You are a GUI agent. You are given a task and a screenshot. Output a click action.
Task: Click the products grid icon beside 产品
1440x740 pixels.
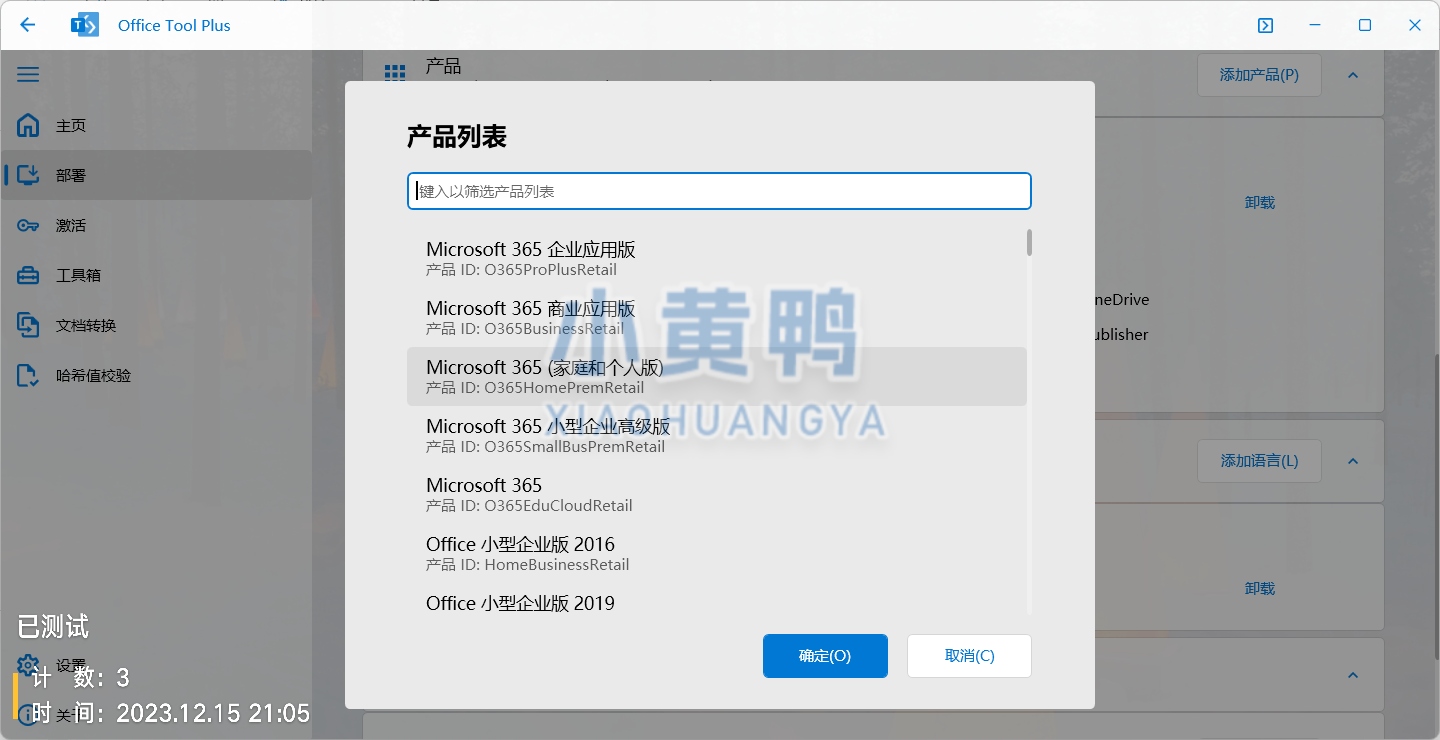coord(395,74)
